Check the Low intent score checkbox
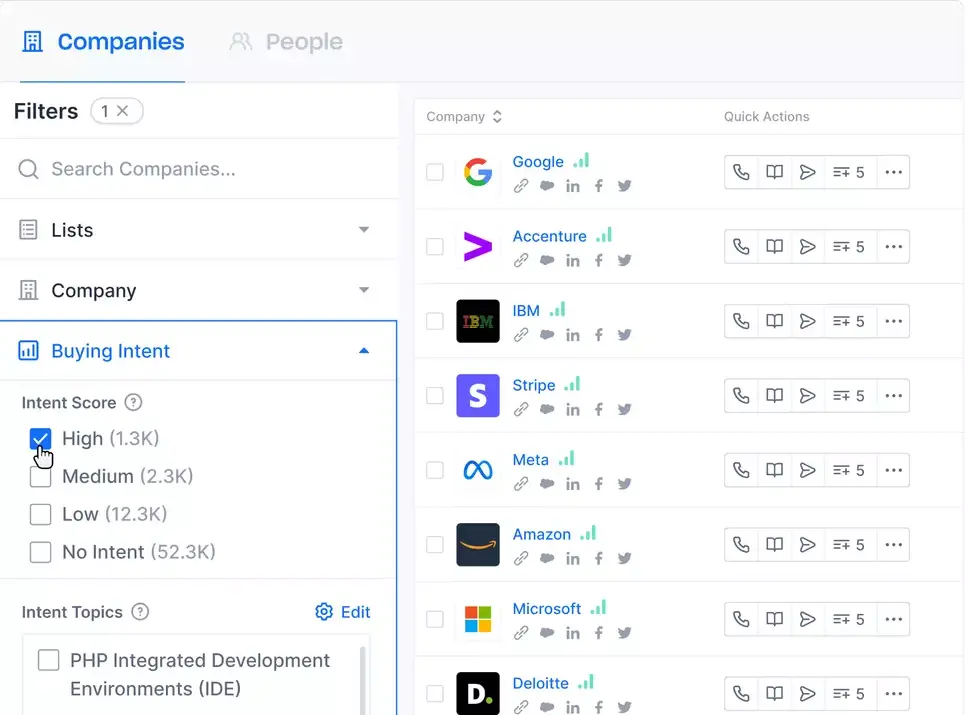 [41, 514]
